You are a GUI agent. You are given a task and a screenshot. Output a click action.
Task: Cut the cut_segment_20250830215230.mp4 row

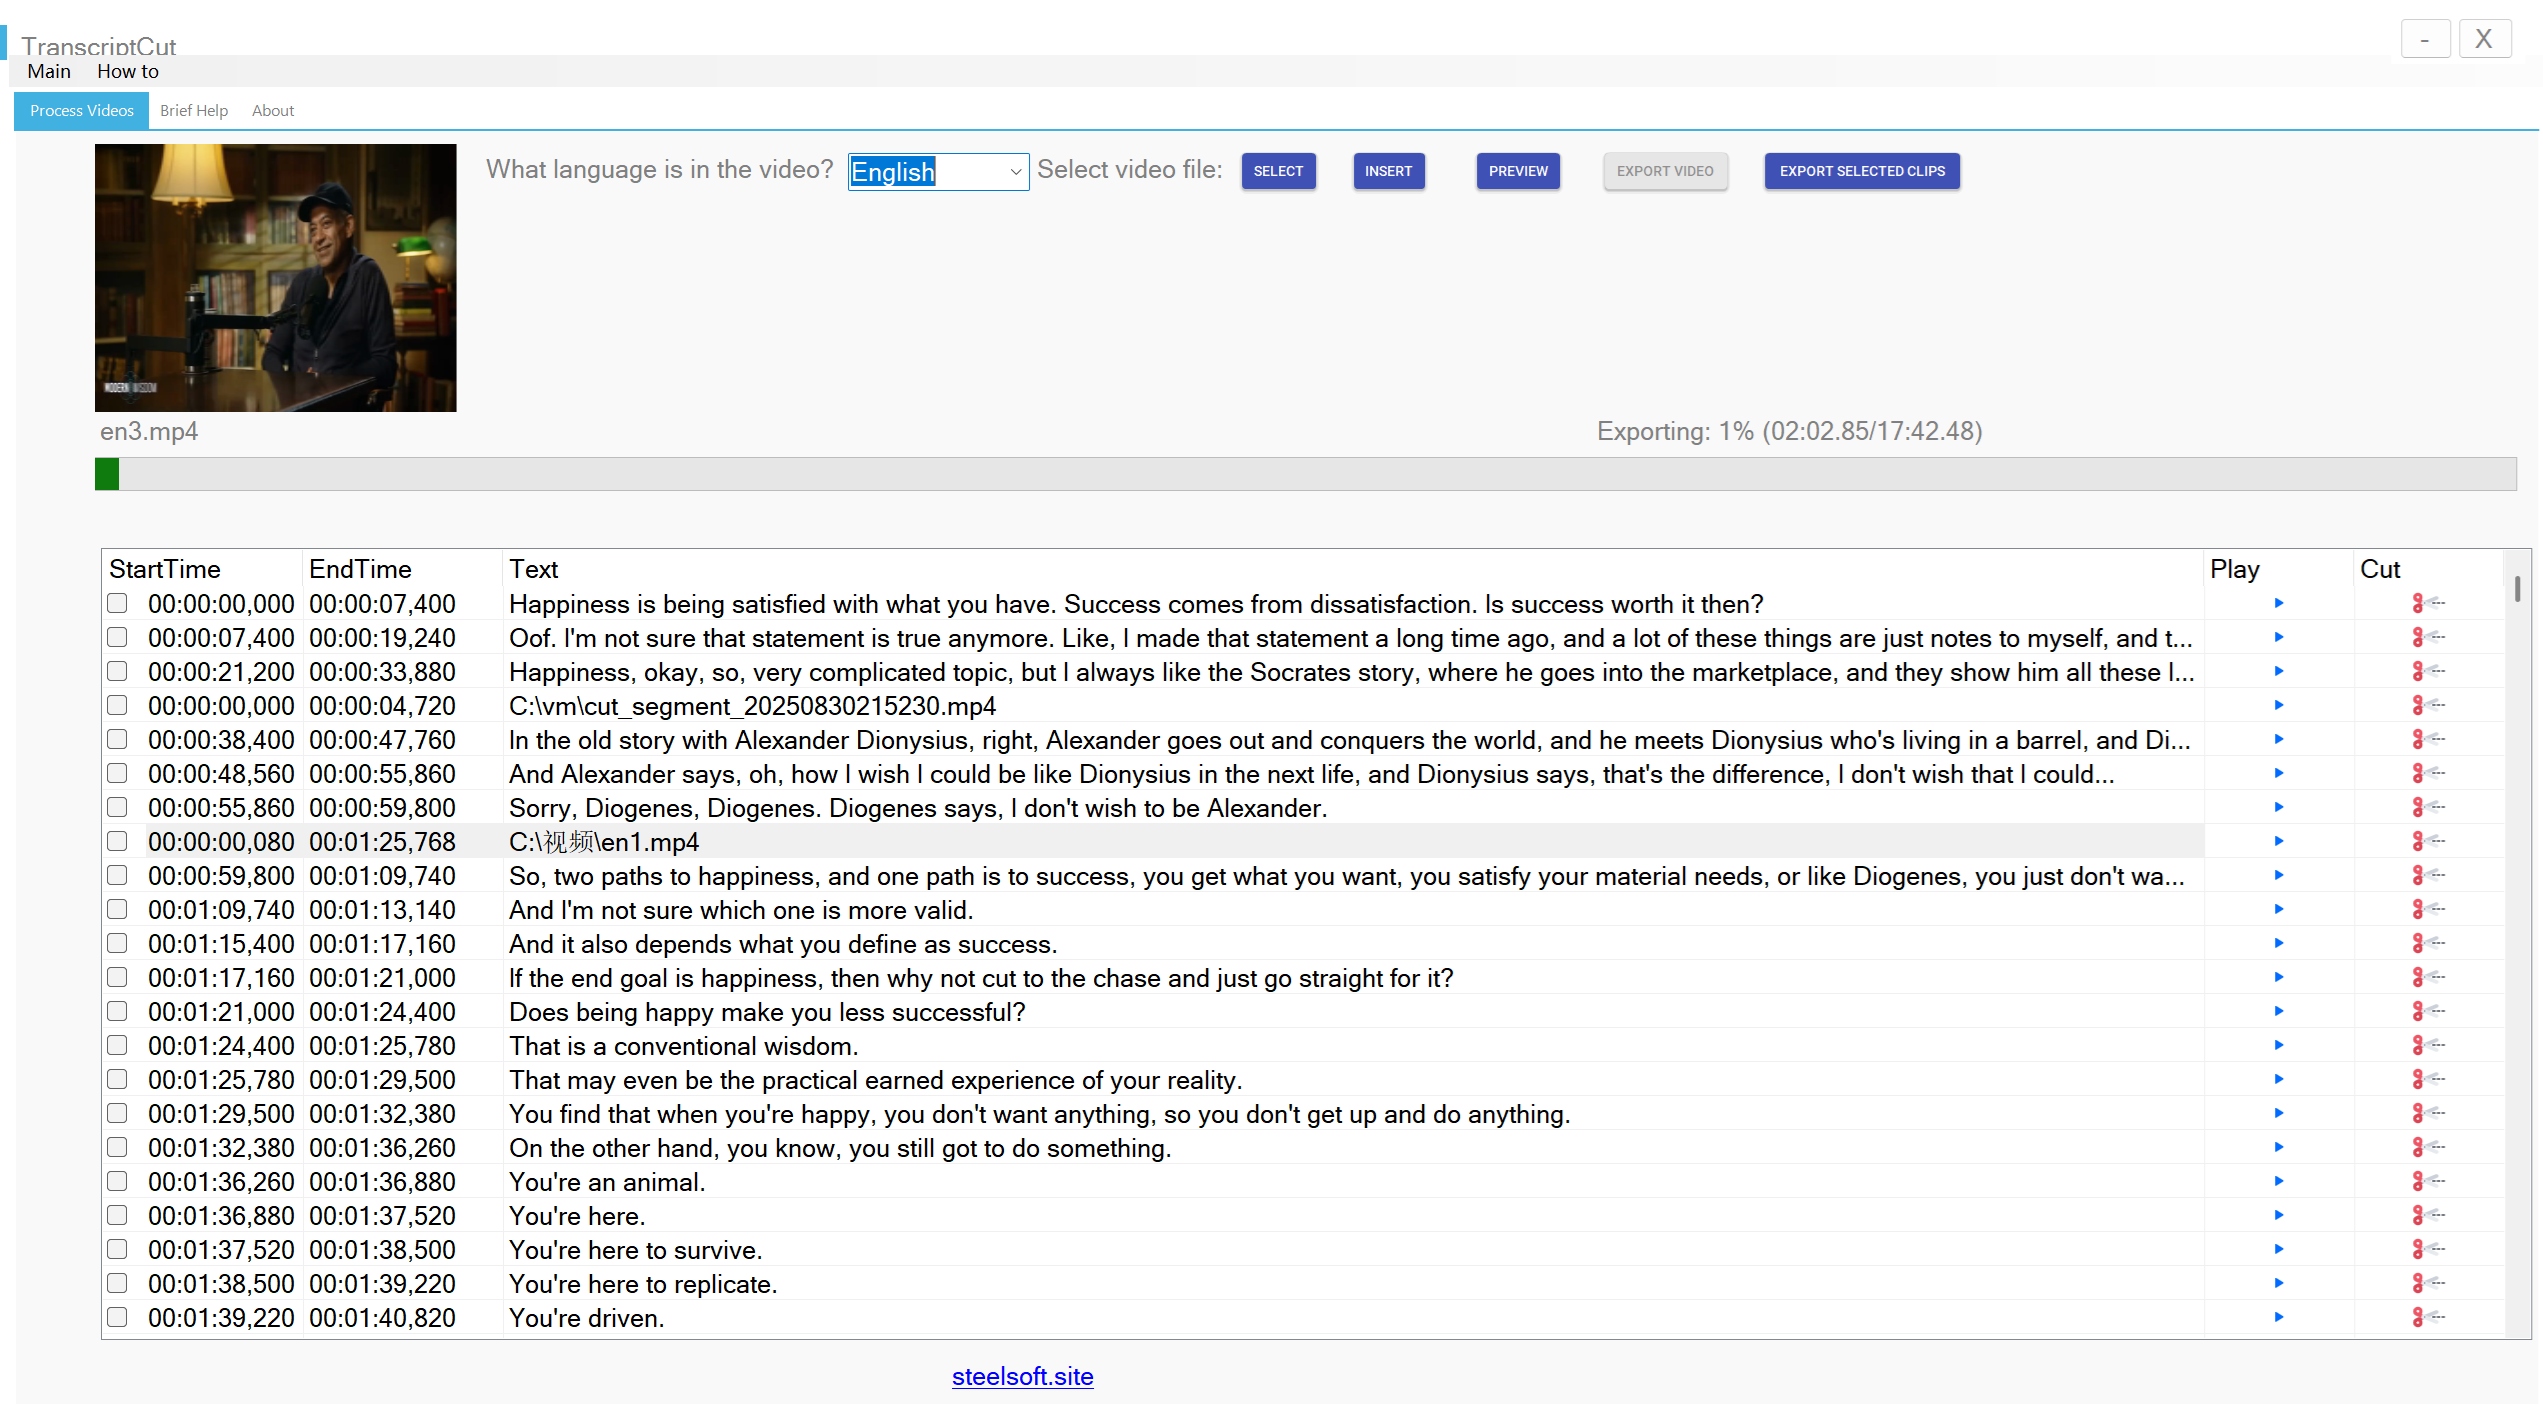pyautogui.click(x=2428, y=705)
